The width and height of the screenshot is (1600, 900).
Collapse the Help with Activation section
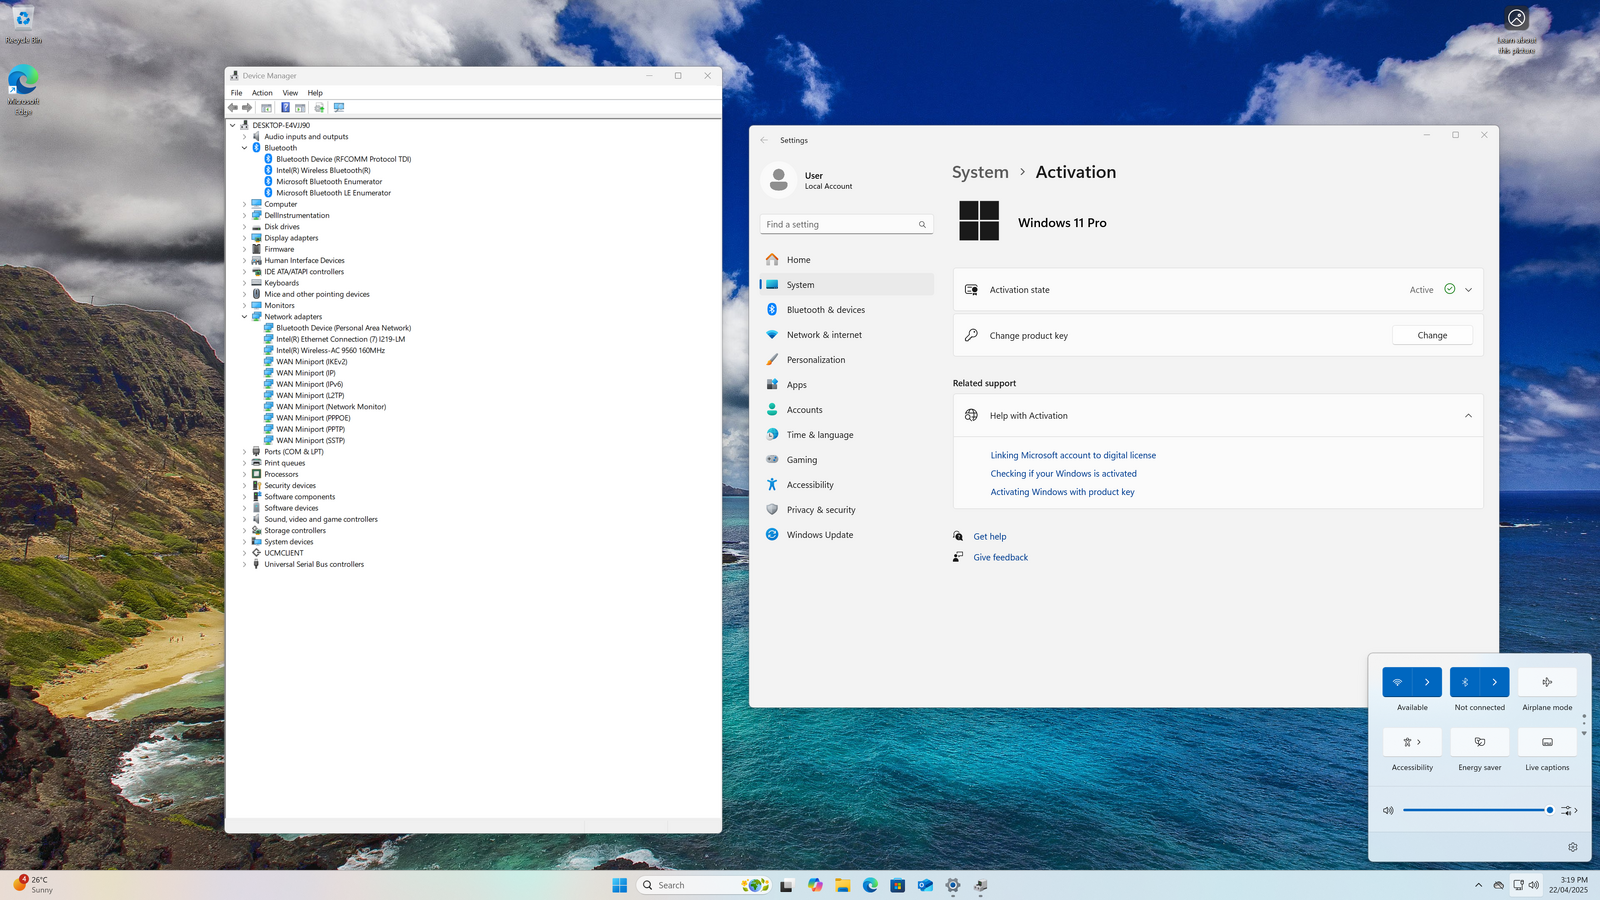tap(1468, 416)
